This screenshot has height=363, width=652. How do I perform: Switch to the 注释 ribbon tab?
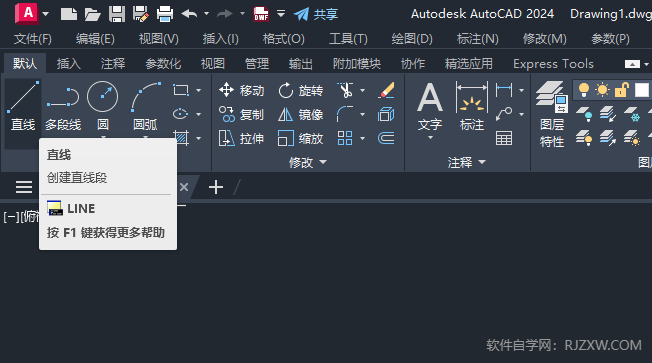[x=113, y=64]
